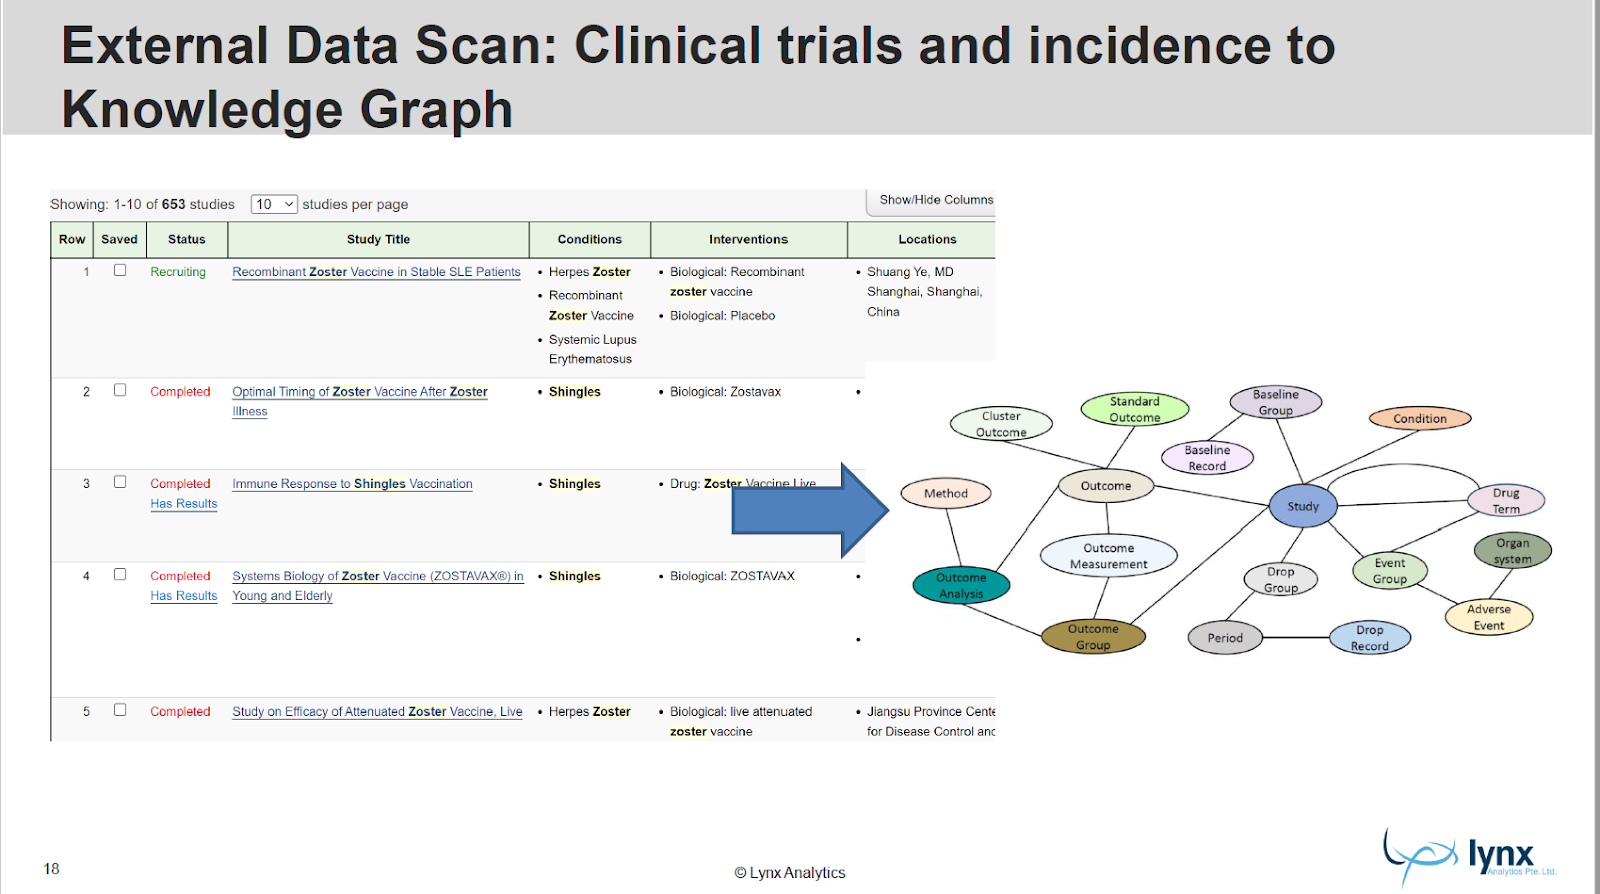The image size is (1600, 894).
Task: Check the Saved box for row 5
Action: click(x=120, y=710)
